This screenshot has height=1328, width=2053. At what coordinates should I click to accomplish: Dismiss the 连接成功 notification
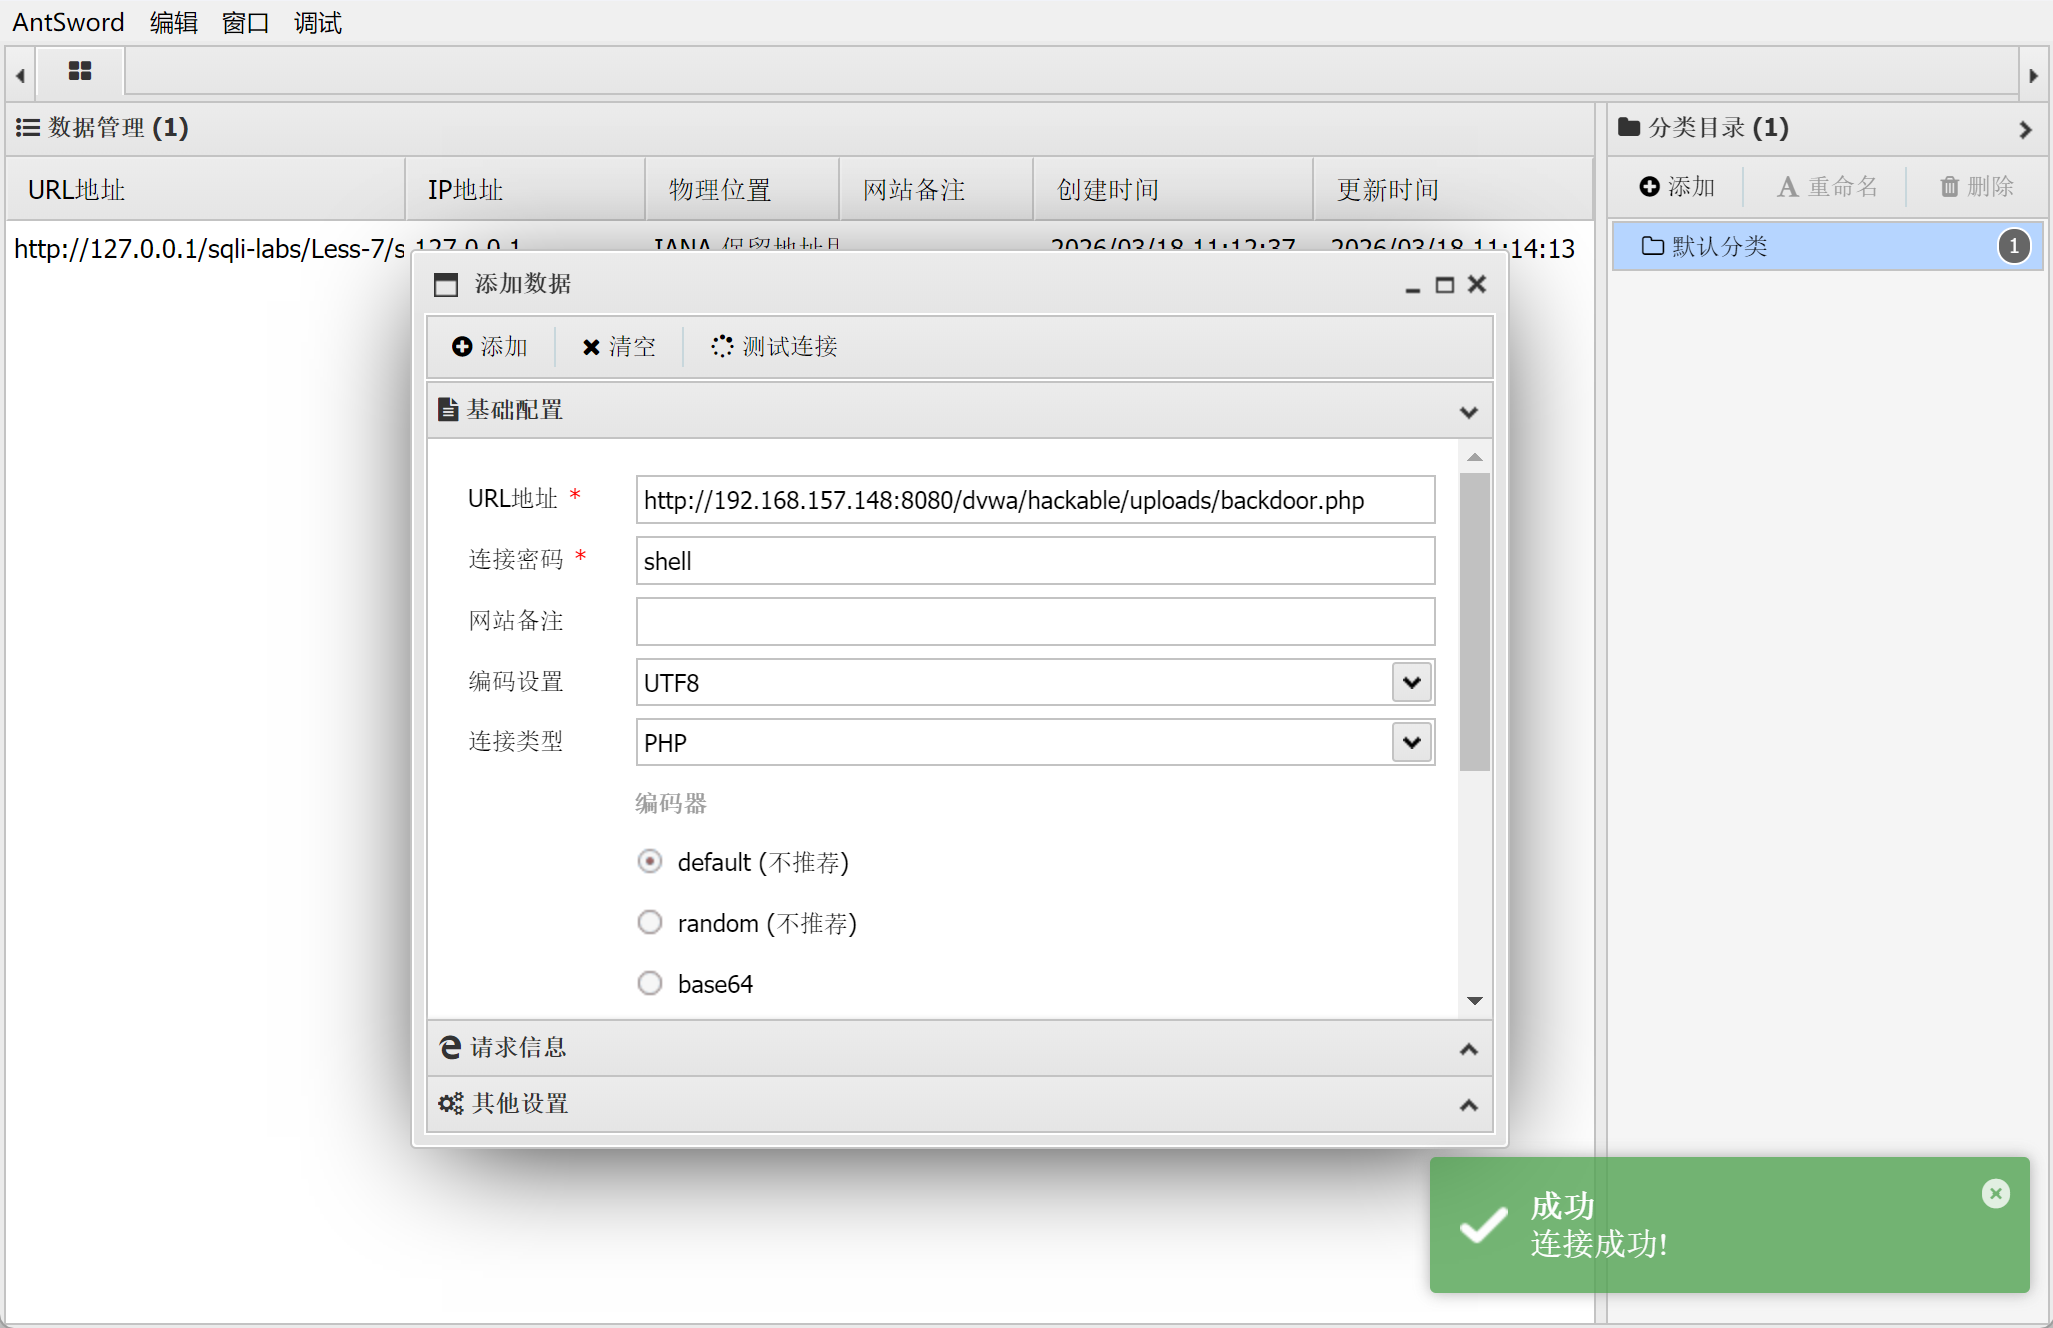click(1995, 1193)
